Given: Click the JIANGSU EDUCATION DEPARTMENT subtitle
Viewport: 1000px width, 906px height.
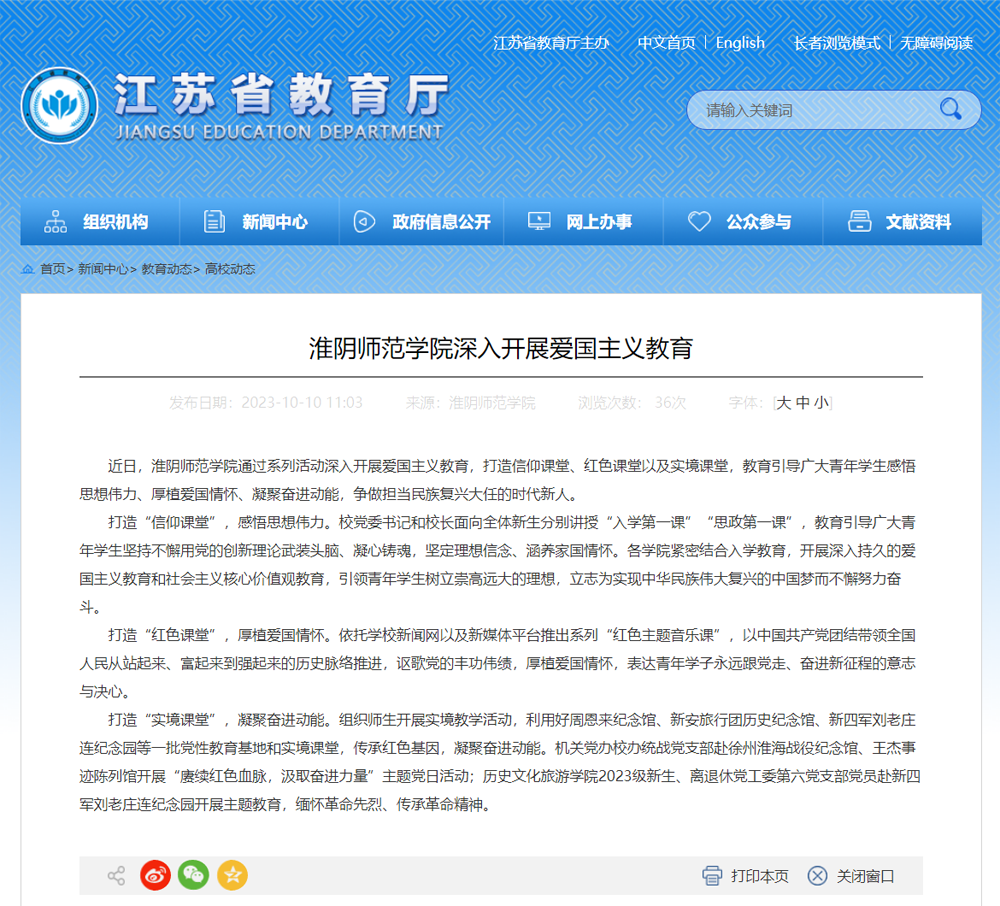Looking at the screenshot, I should tap(279, 132).
